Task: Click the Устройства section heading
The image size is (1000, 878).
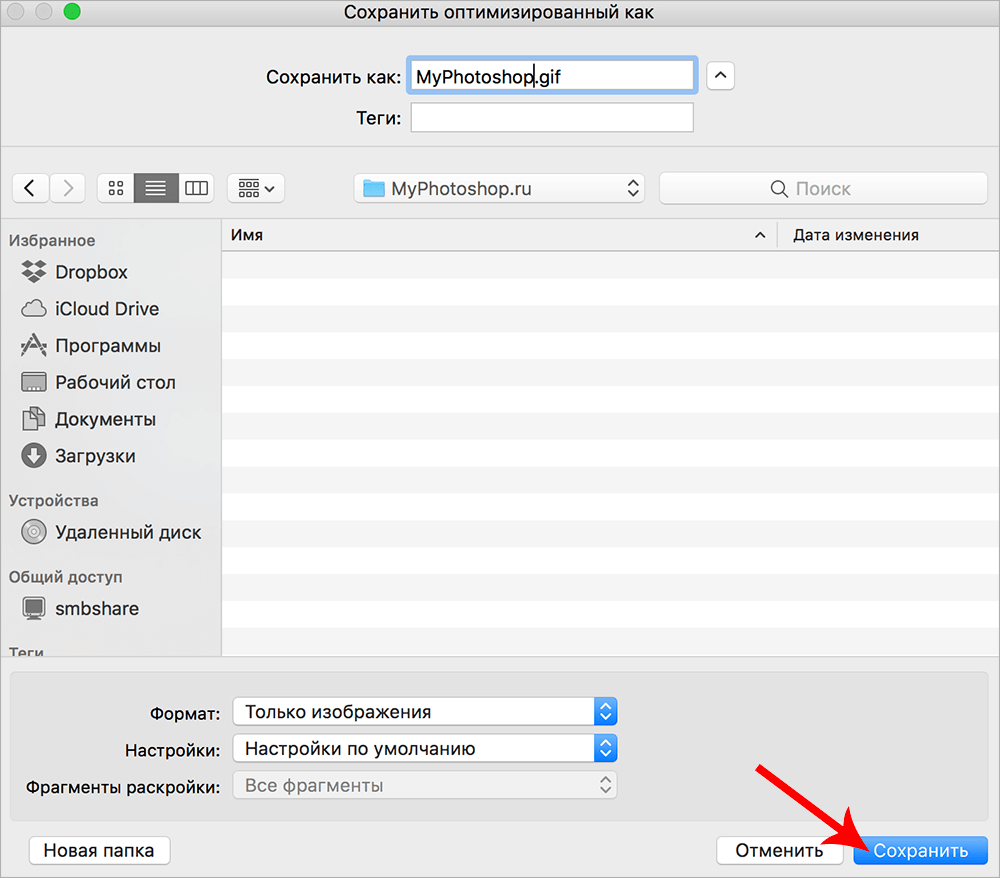Action: (x=54, y=501)
